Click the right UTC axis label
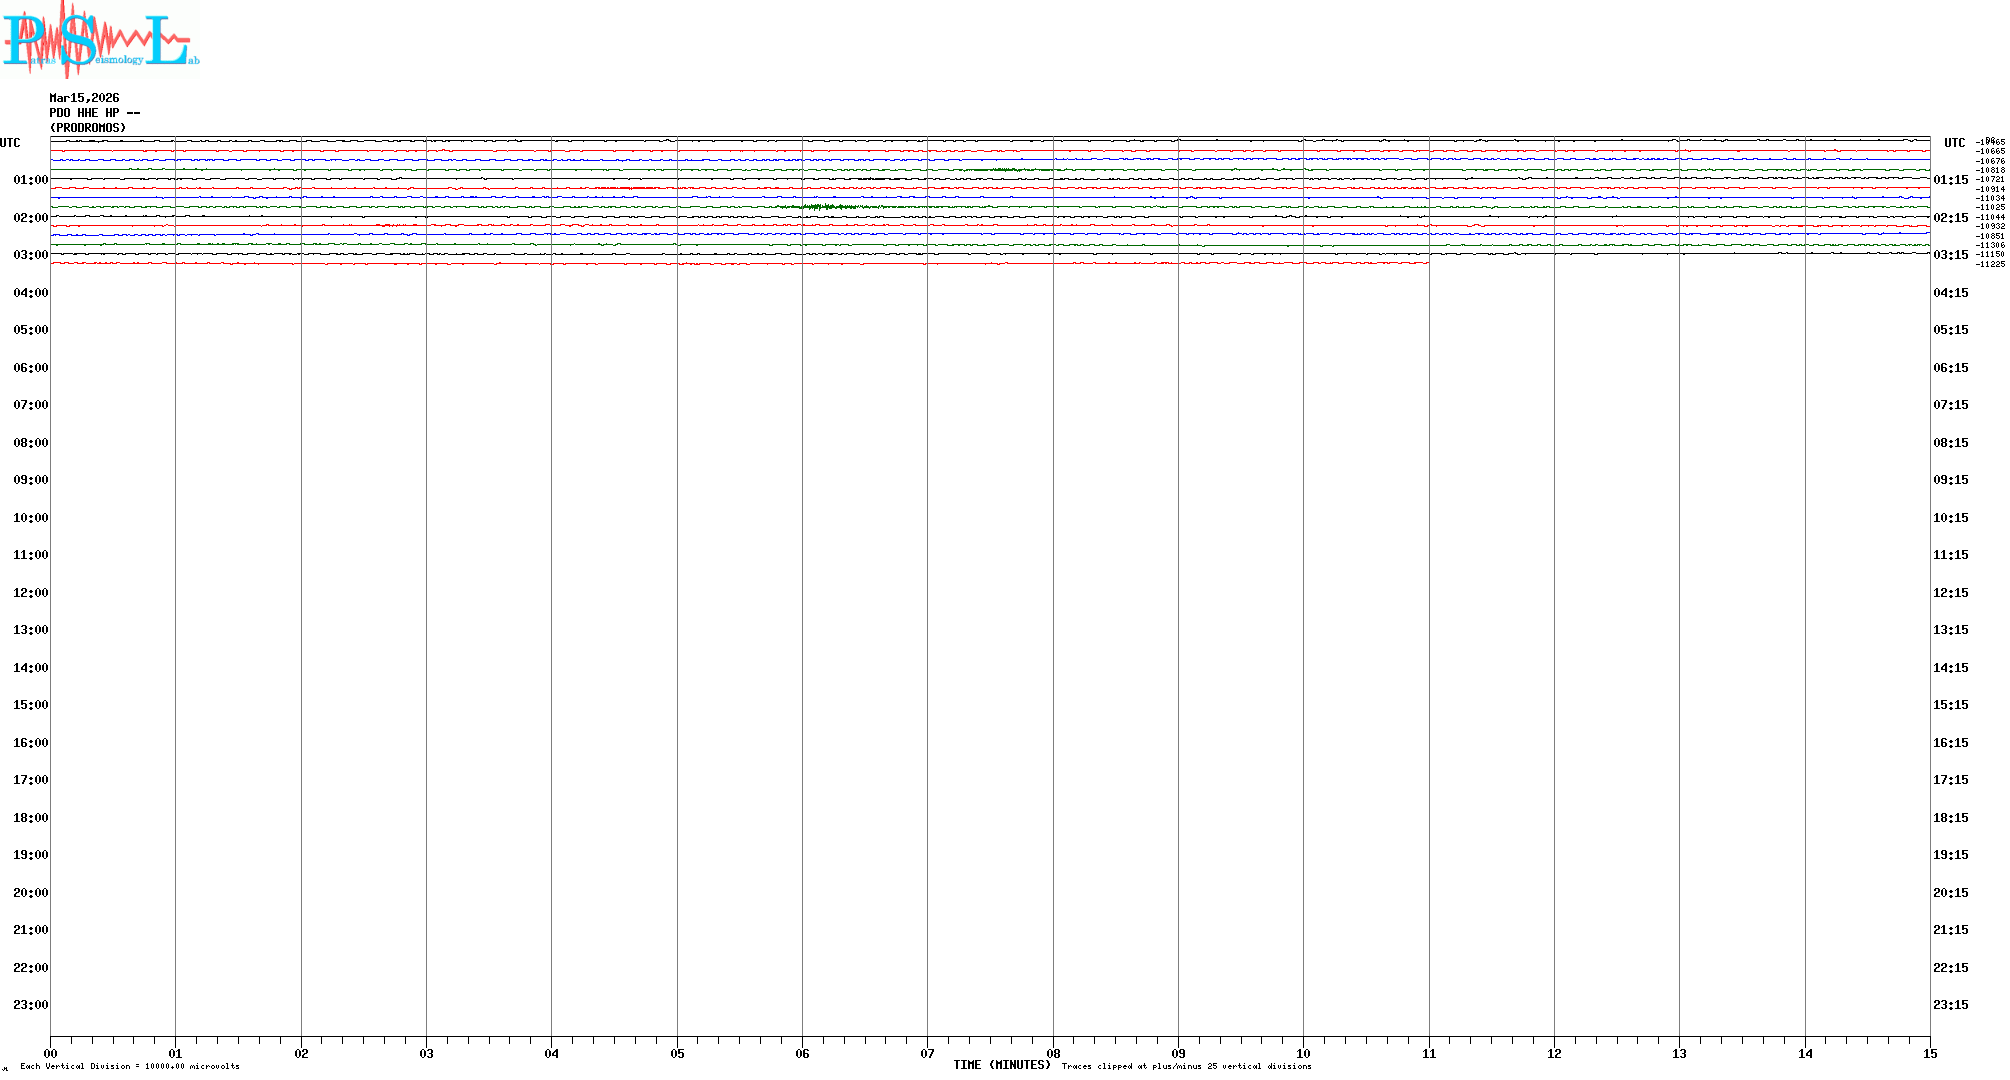Image resolution: width=2010 pixels, height=1080 pixels. click(1954, 143)
